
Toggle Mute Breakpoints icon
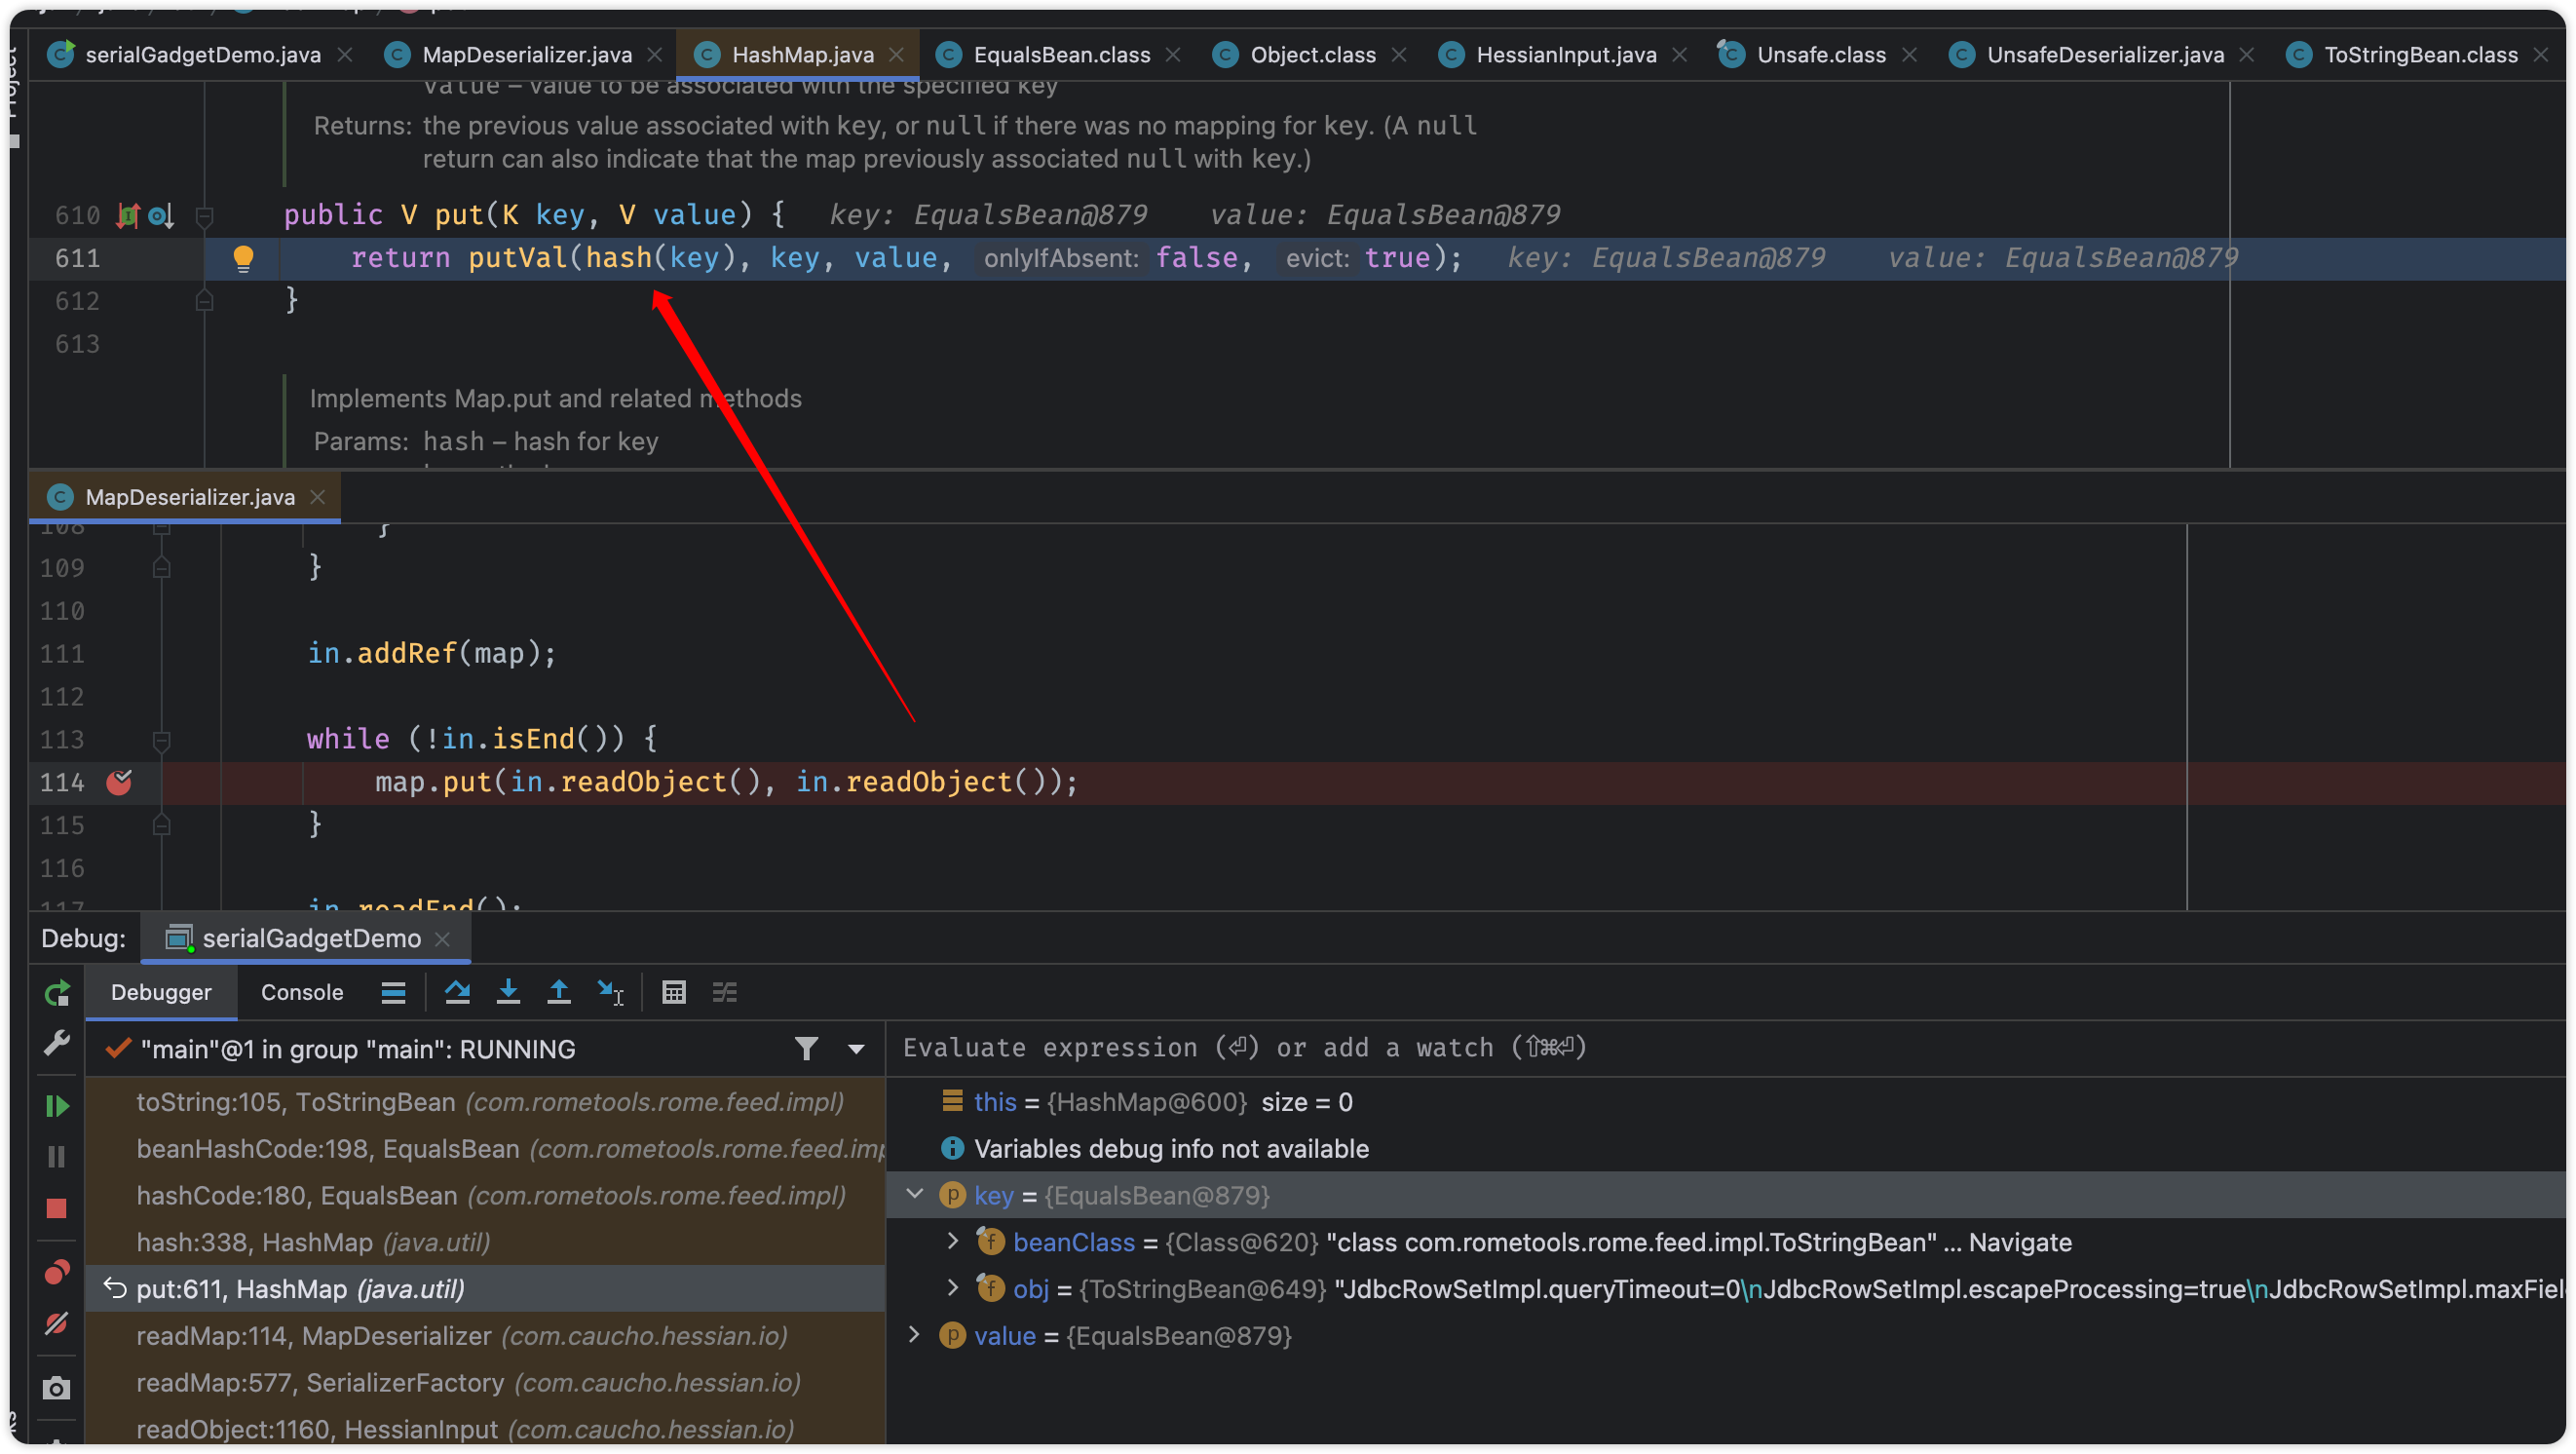pyautogui.click(x=57, y=1323)
